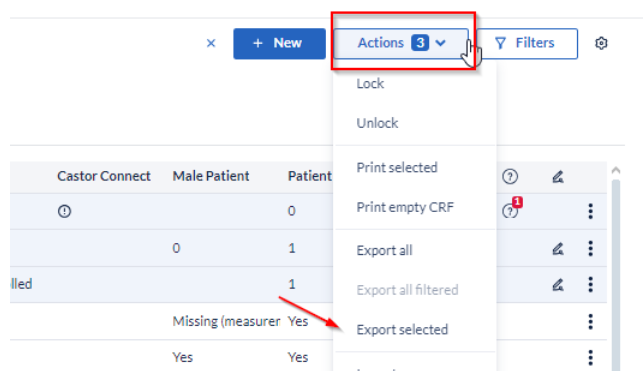Screen dimensions: 644x371
Task: Select Print empty CRF option
Action: 405,207
